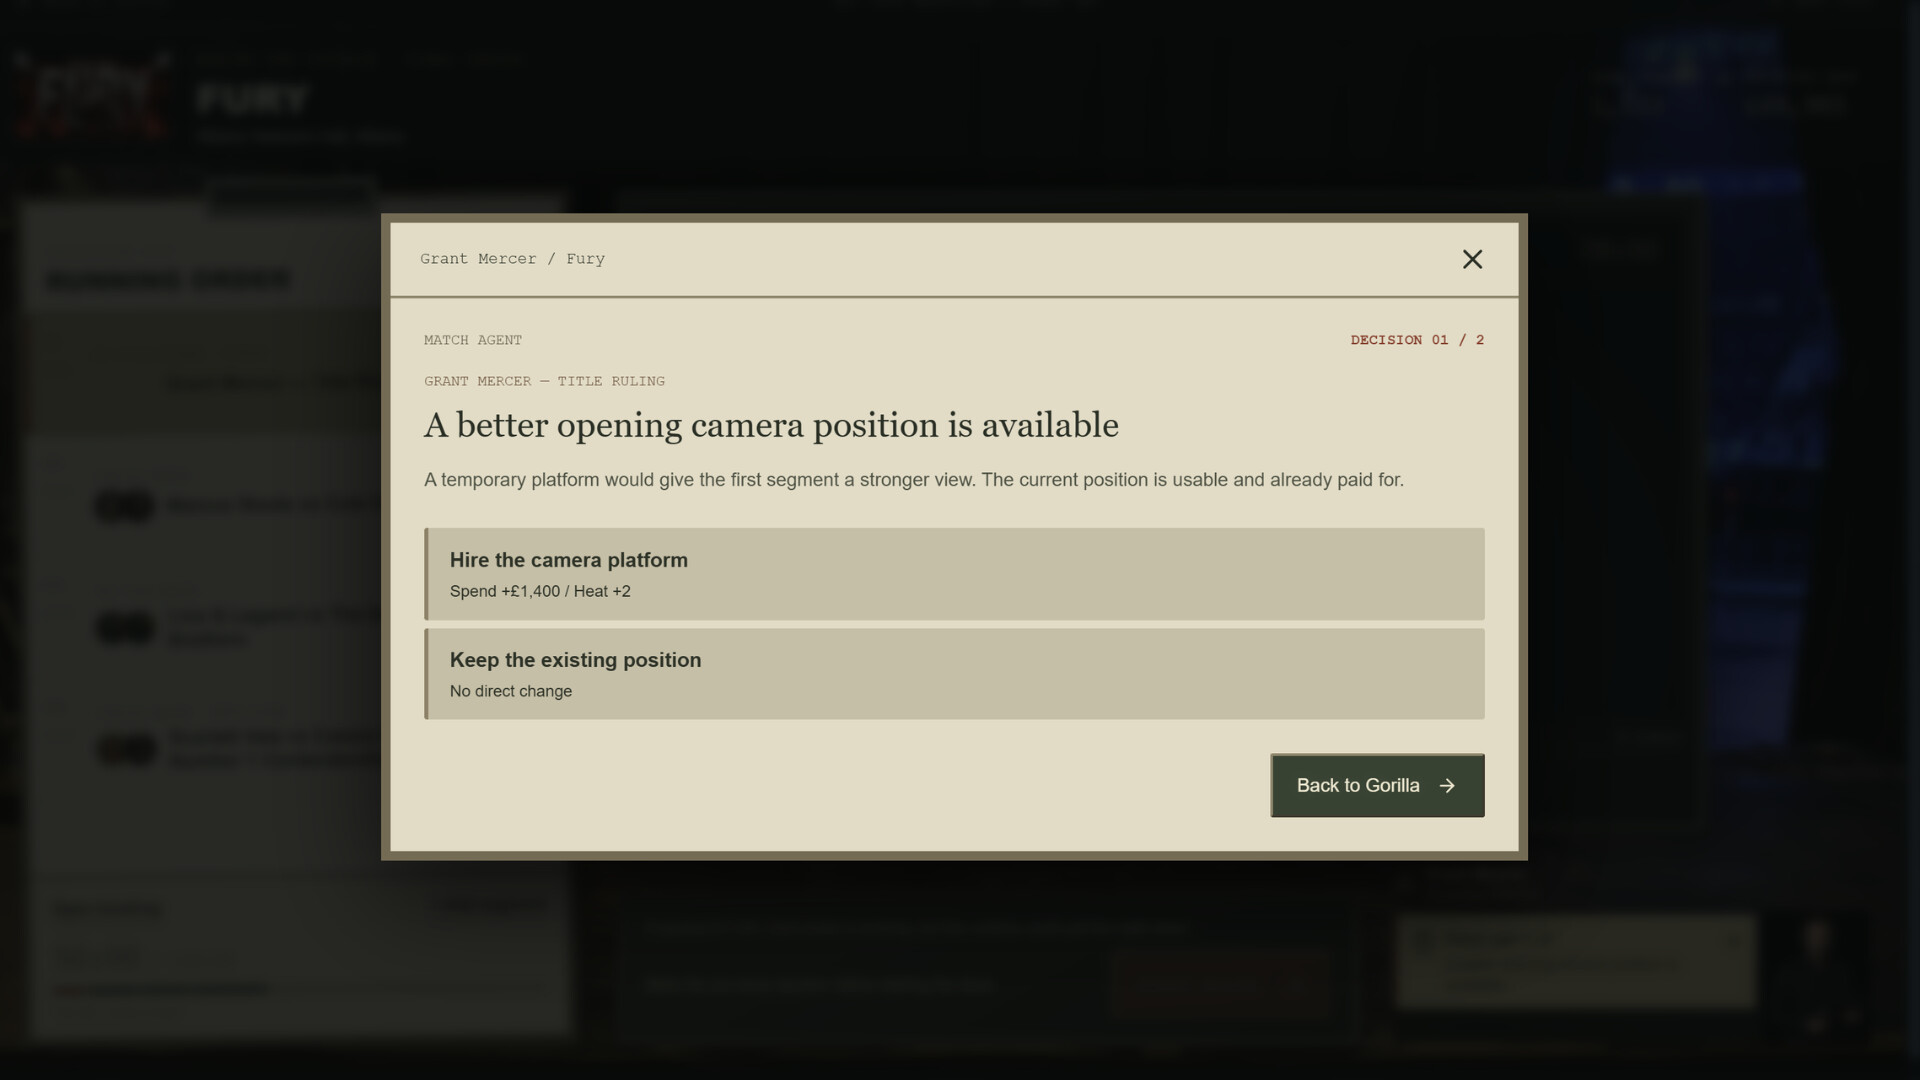Click the blurred notification toast at bottom right
The width and height of the screenshot is (1920, 1080).
[1576, 961]
